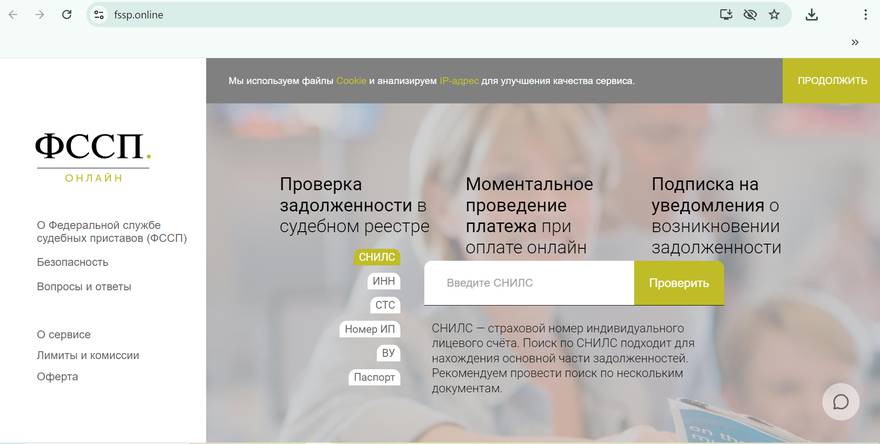The width and height of the screenshot is (880, 444).
Task: Switch to the ВУ search tab
Action: click(388, 353)
